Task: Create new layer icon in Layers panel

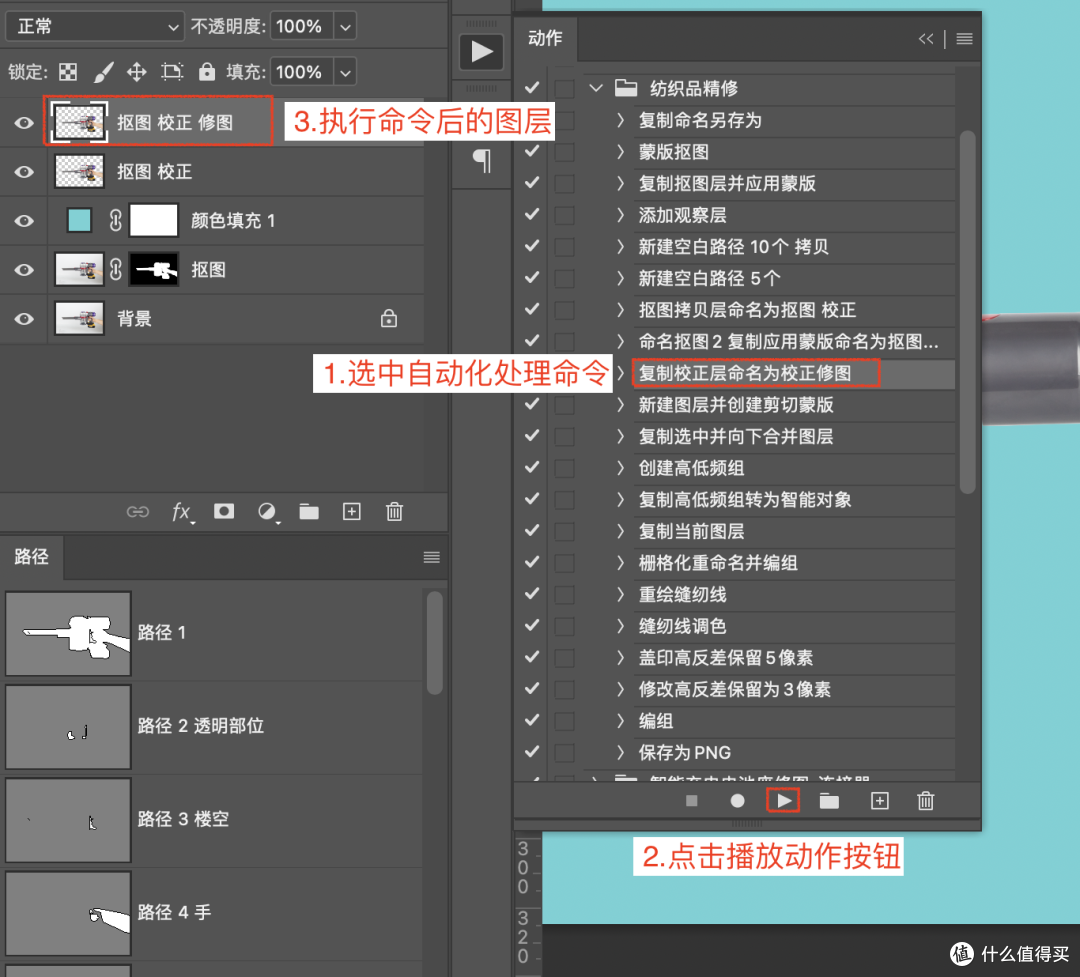Action: coord(352,511)
